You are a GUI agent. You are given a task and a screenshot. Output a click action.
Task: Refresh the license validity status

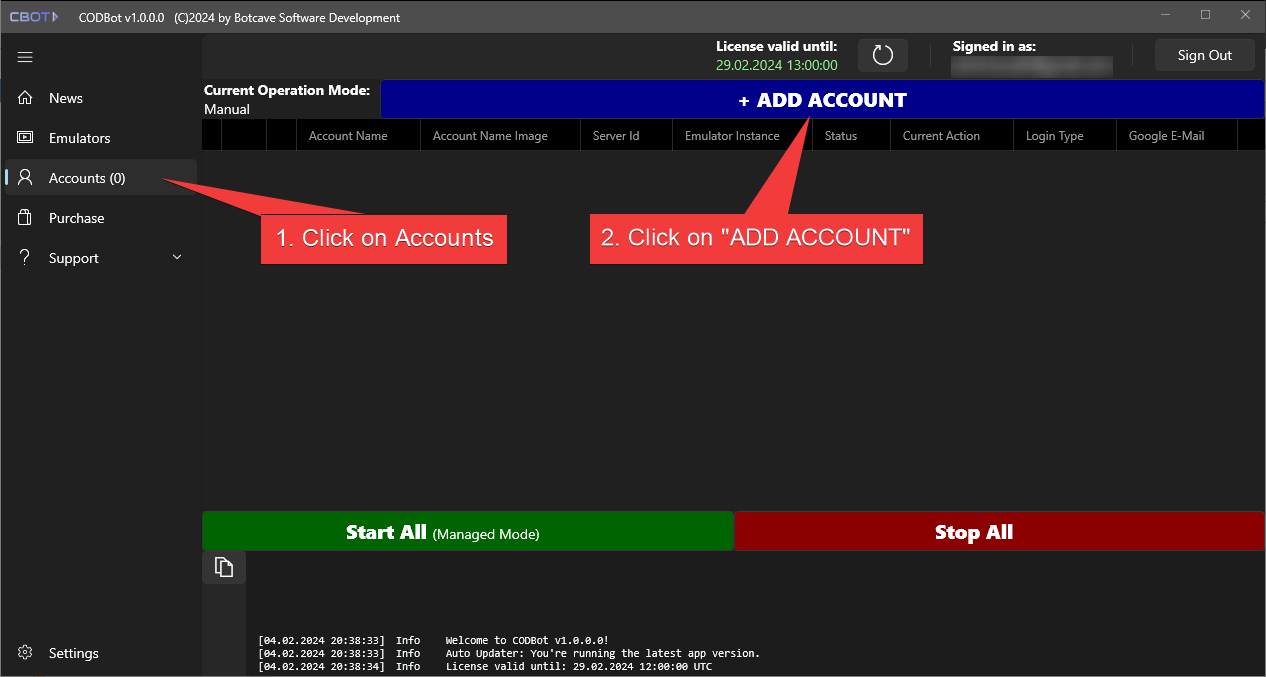(882, 55)
